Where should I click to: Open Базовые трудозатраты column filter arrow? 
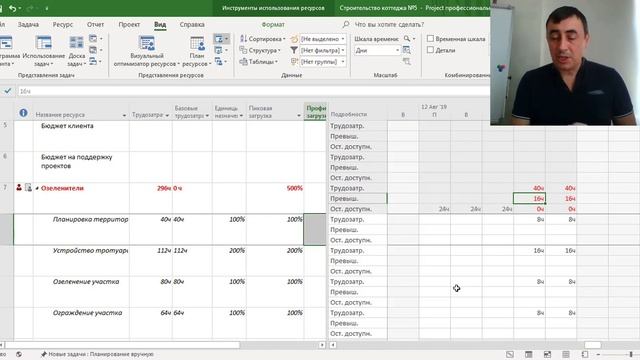click(207, 116)
